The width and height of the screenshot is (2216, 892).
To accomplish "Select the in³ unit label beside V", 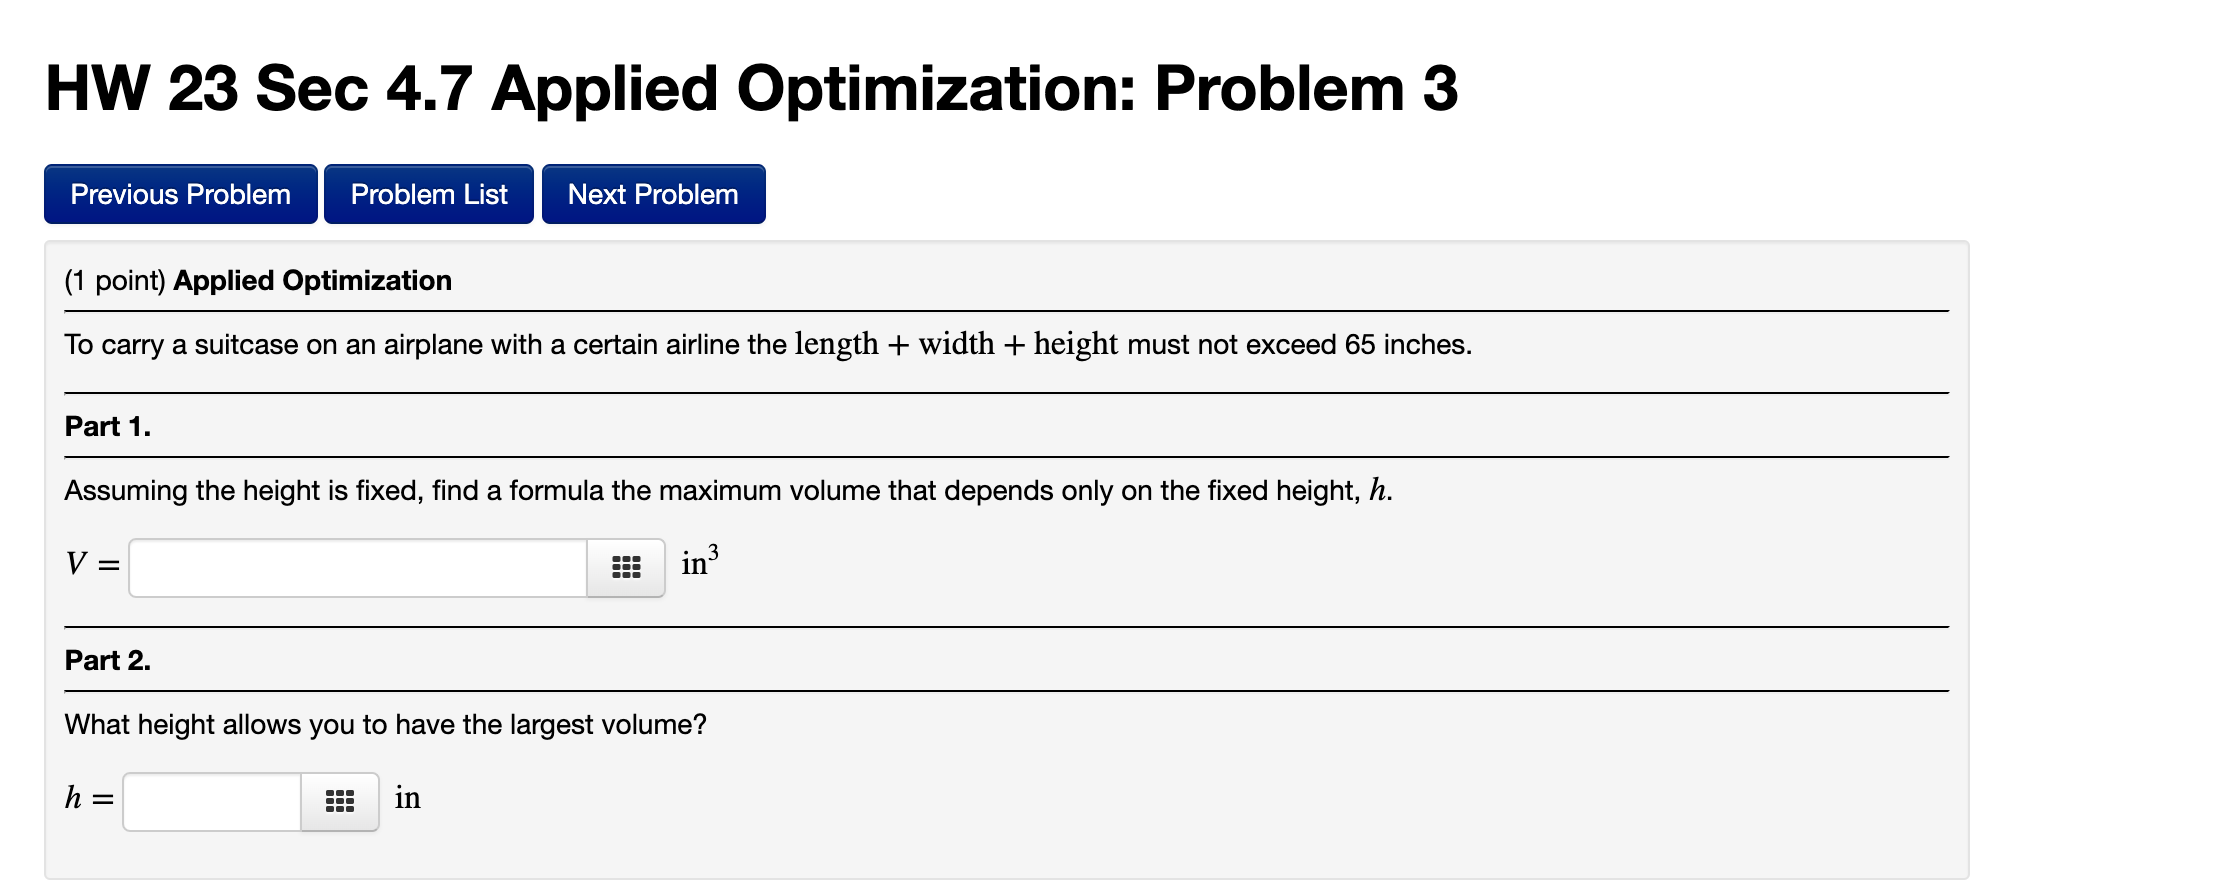I will coord(697,562).
